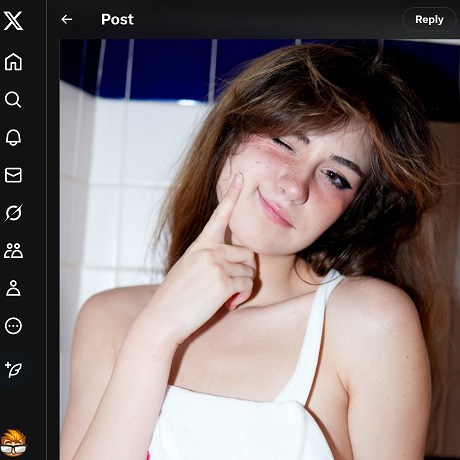
Task: Visit your Profile page icon
Action: [13, 288]
